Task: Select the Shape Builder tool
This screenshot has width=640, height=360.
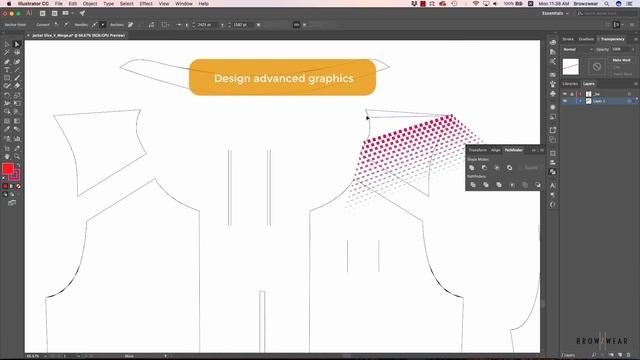Action: (7, 111)
